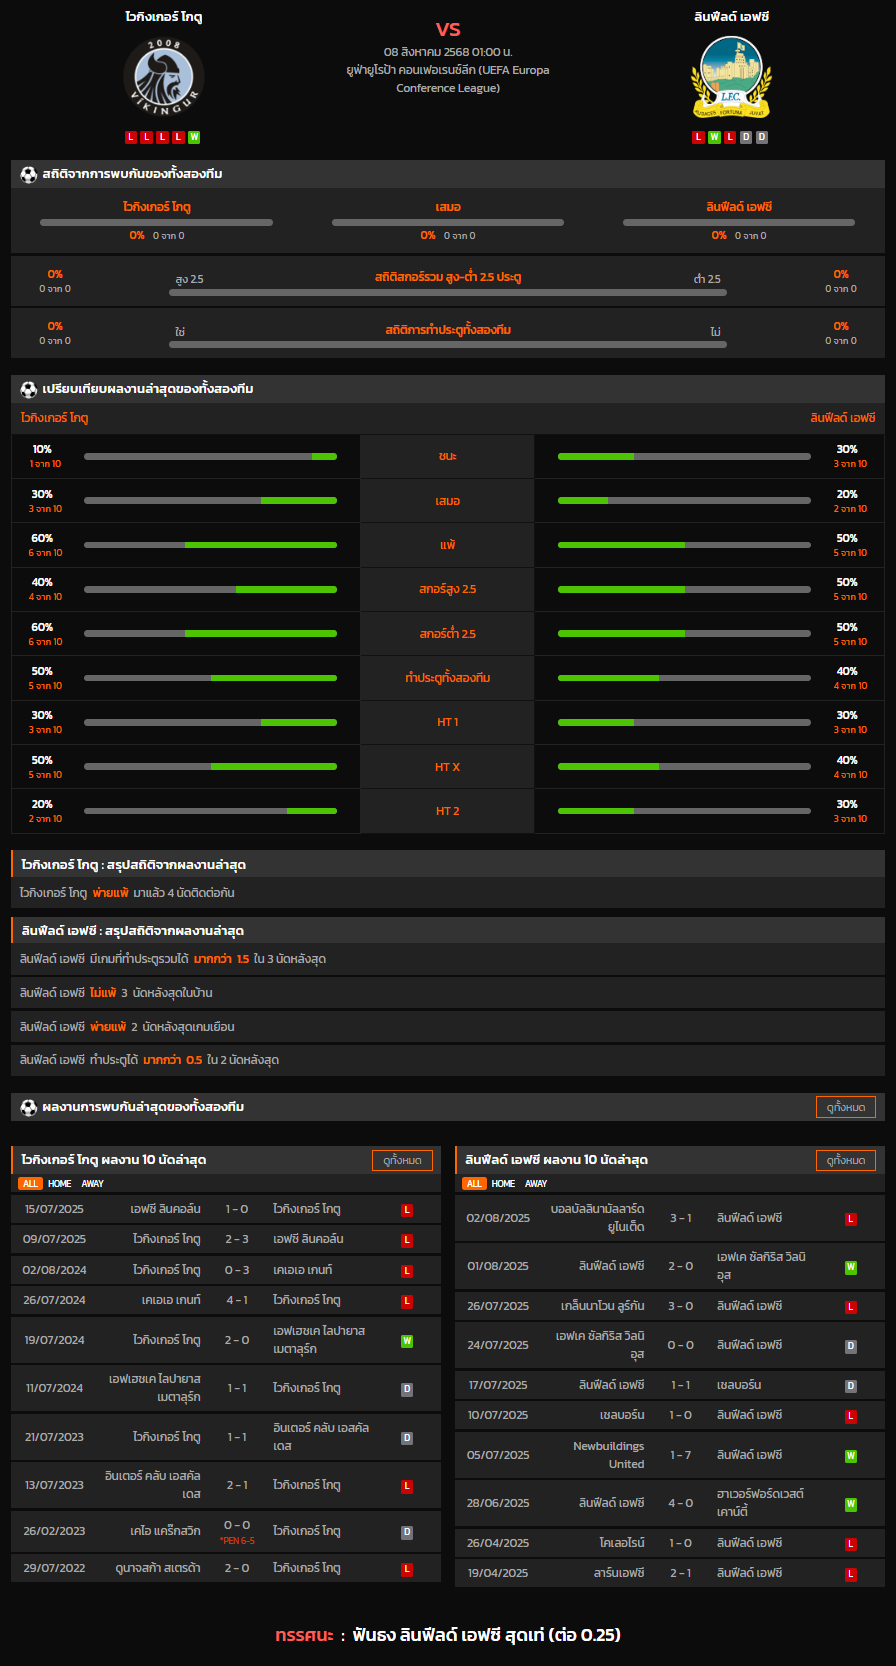Click the W badge on 28/06/2025 Linfield row
Image resolution: width=896 pixels, height=1666 pixels.
851,1504
